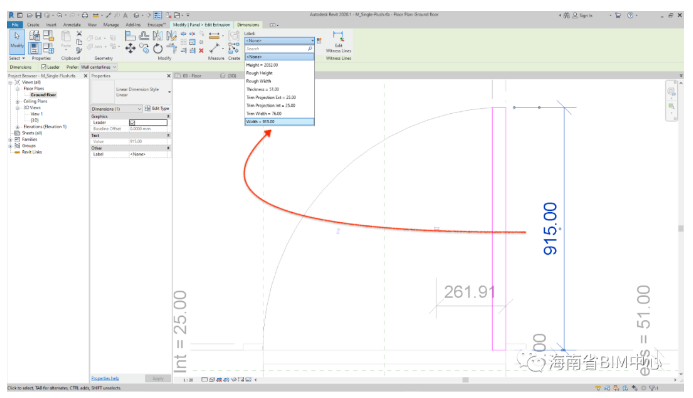The width and height of the screenshot is (693, 398).
Task: Open the Properties help link
Action: coord(105,379)
